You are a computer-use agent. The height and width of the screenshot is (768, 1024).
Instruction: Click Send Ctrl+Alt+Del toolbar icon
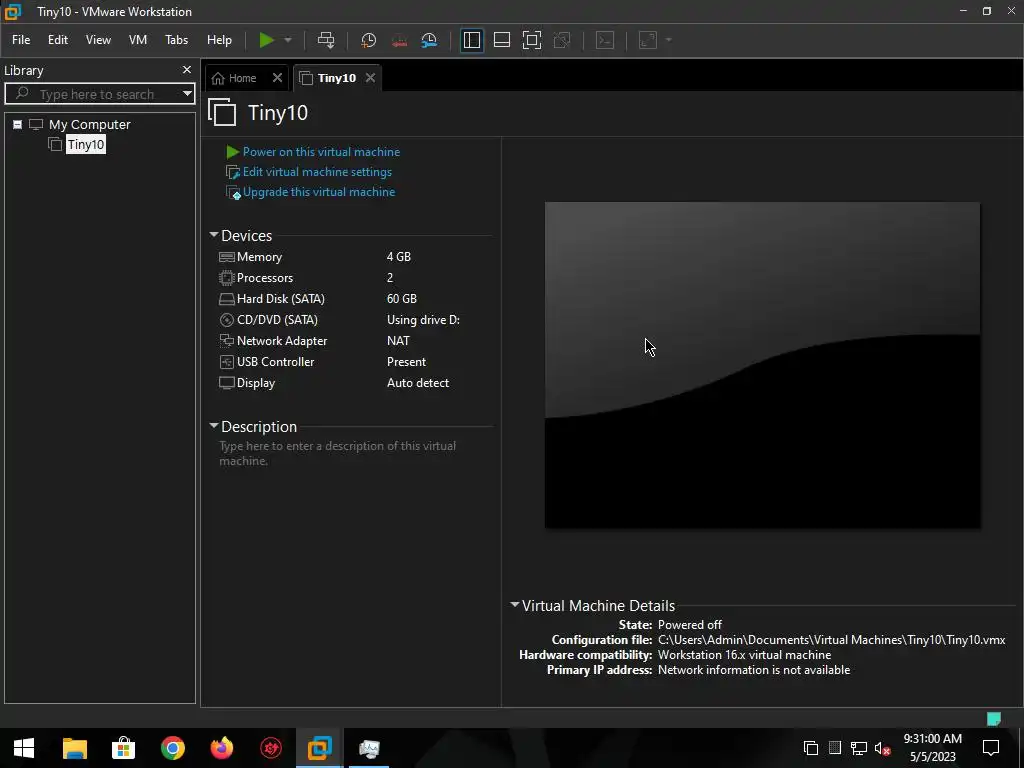(x=326, y=40)
